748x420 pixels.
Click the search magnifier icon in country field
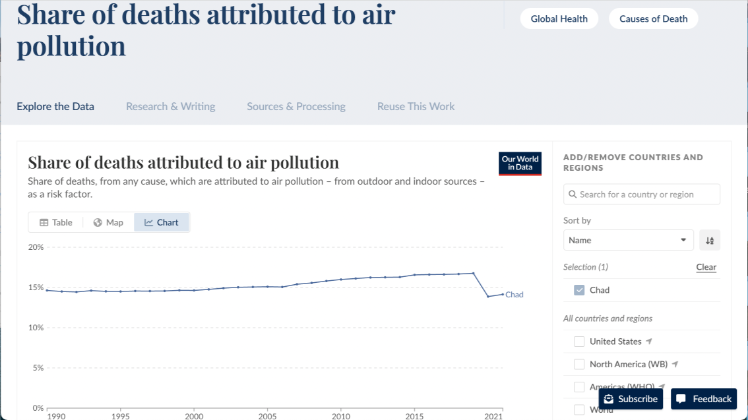[572, 194]
